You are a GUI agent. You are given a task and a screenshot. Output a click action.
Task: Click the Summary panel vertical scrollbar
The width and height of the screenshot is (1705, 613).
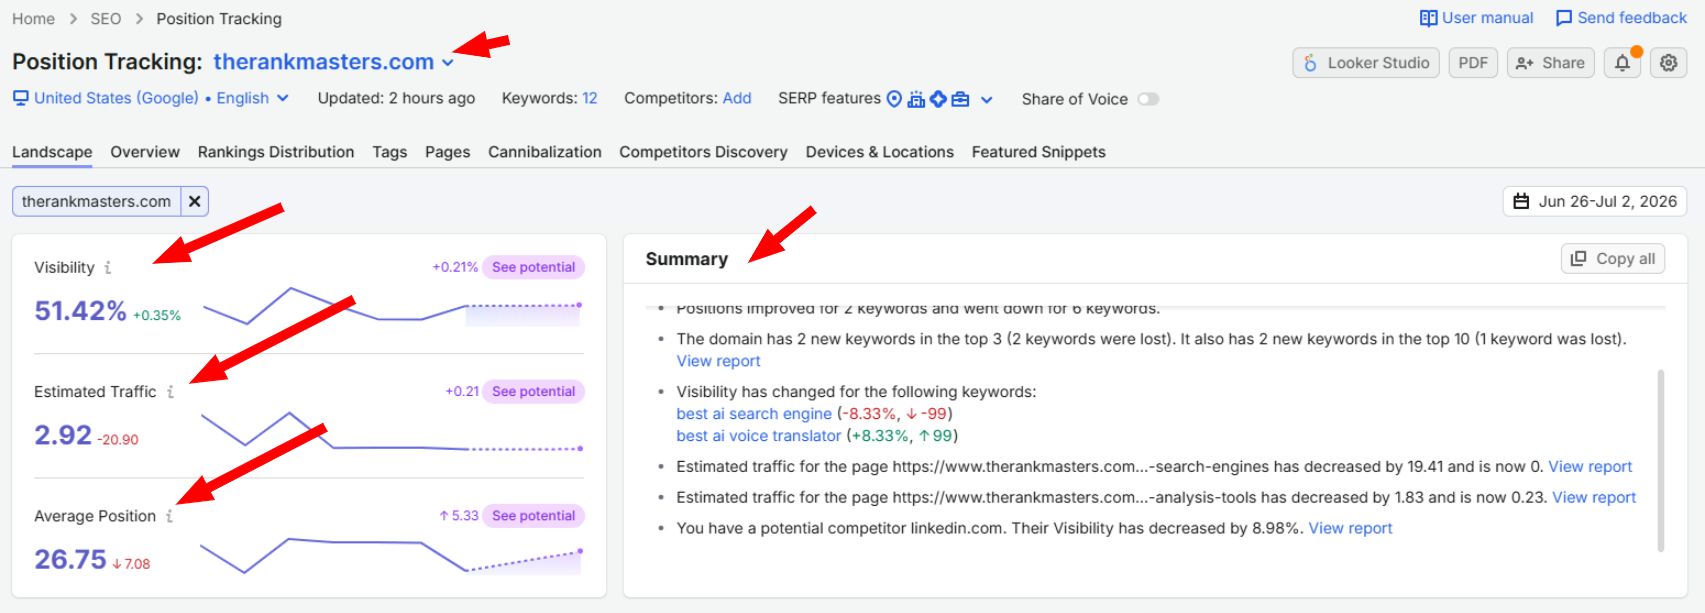(x=1661, y=460)
